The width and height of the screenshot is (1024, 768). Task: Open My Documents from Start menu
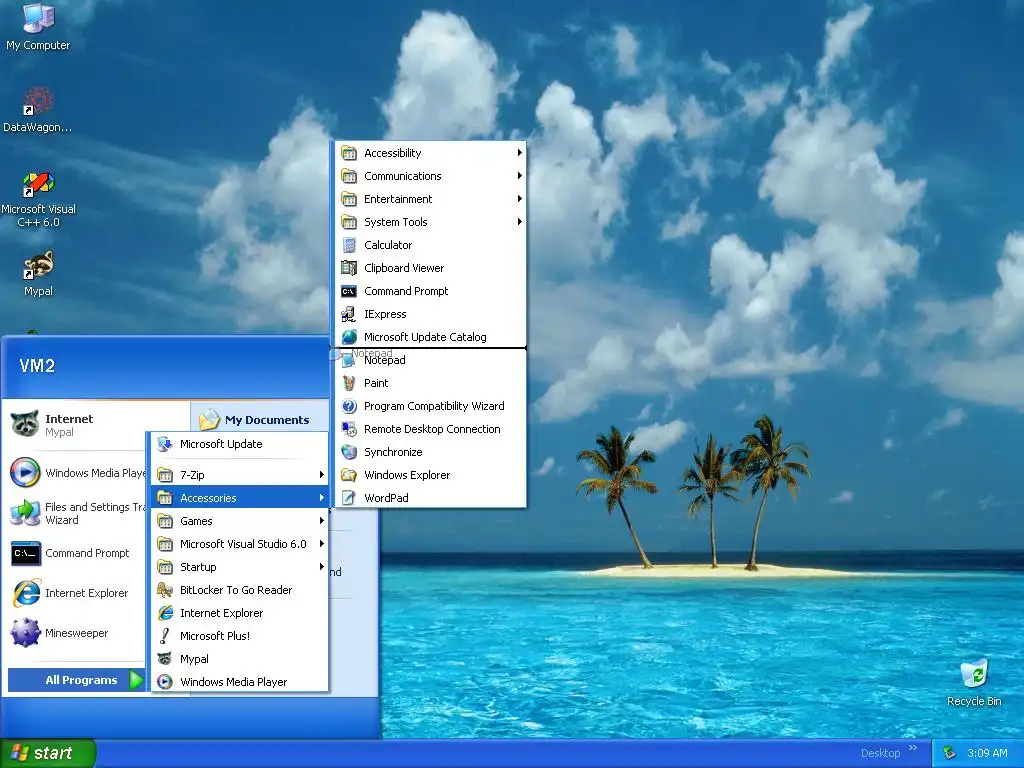(259, 419)
